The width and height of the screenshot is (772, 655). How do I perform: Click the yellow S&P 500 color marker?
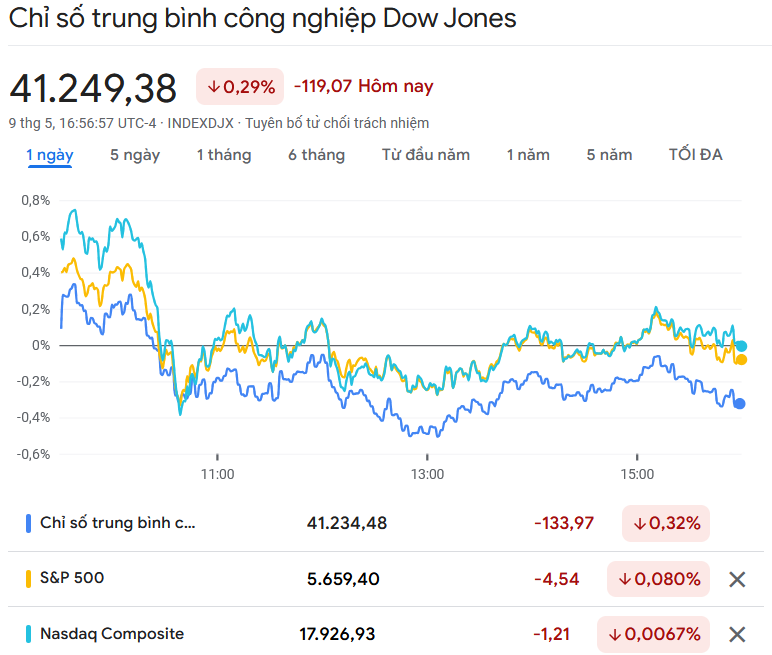click(29, 578)
